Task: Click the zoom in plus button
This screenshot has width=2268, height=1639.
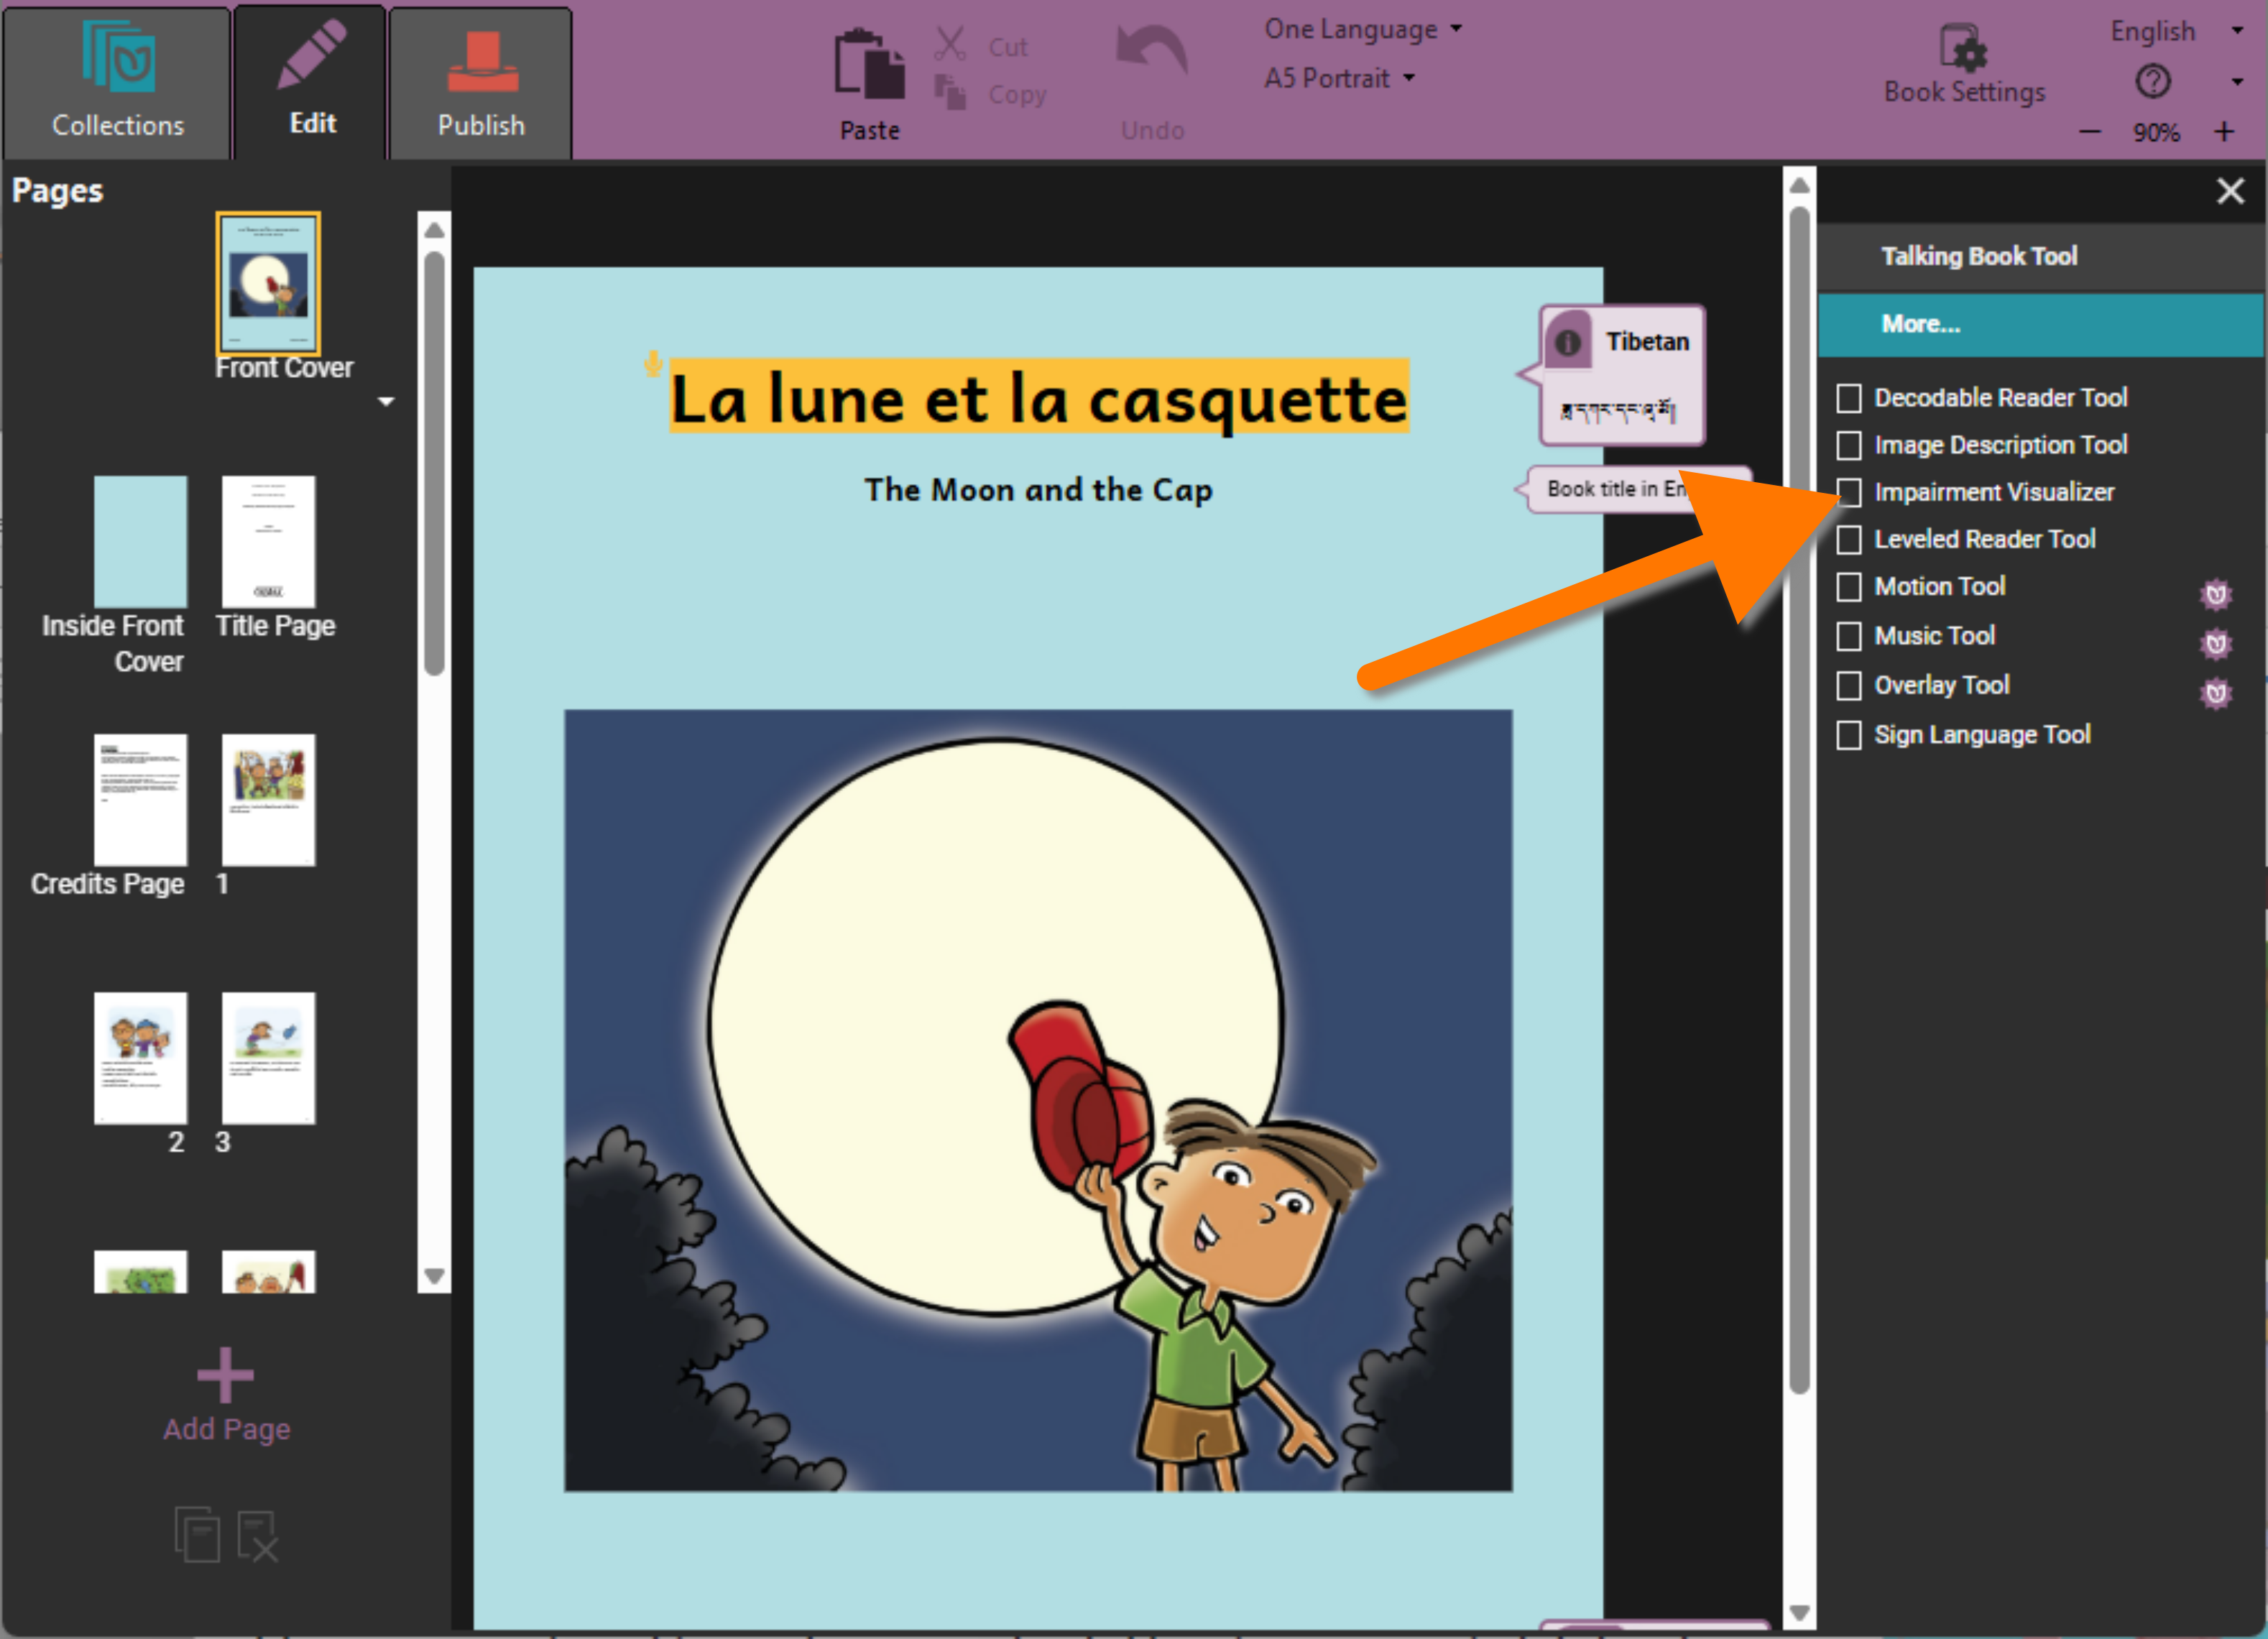Action: [2224, 132]
